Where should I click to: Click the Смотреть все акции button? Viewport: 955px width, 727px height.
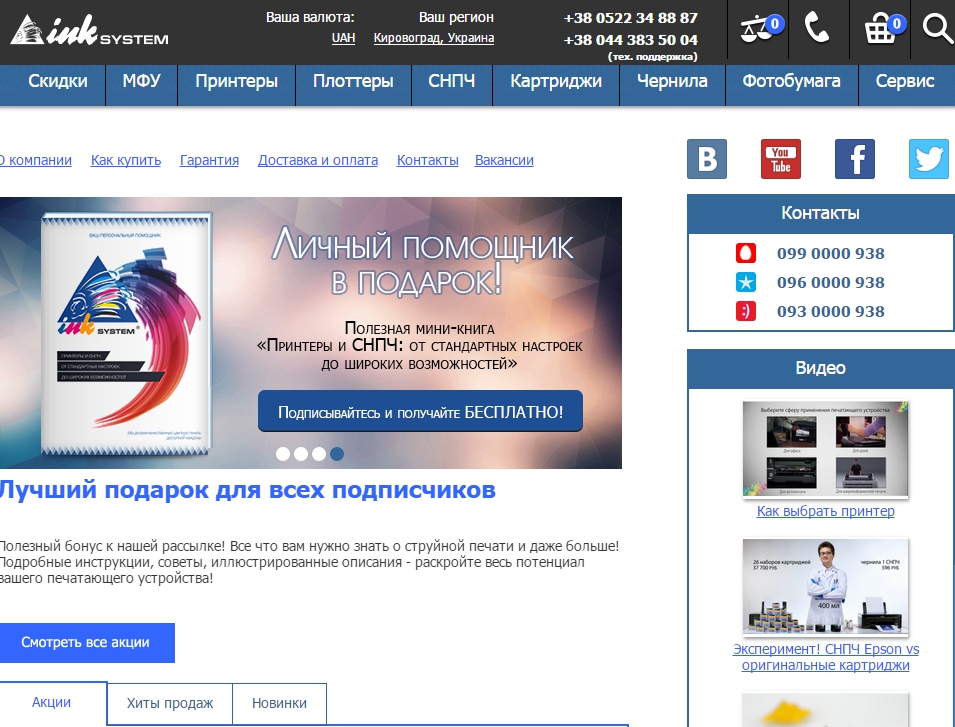86,642
